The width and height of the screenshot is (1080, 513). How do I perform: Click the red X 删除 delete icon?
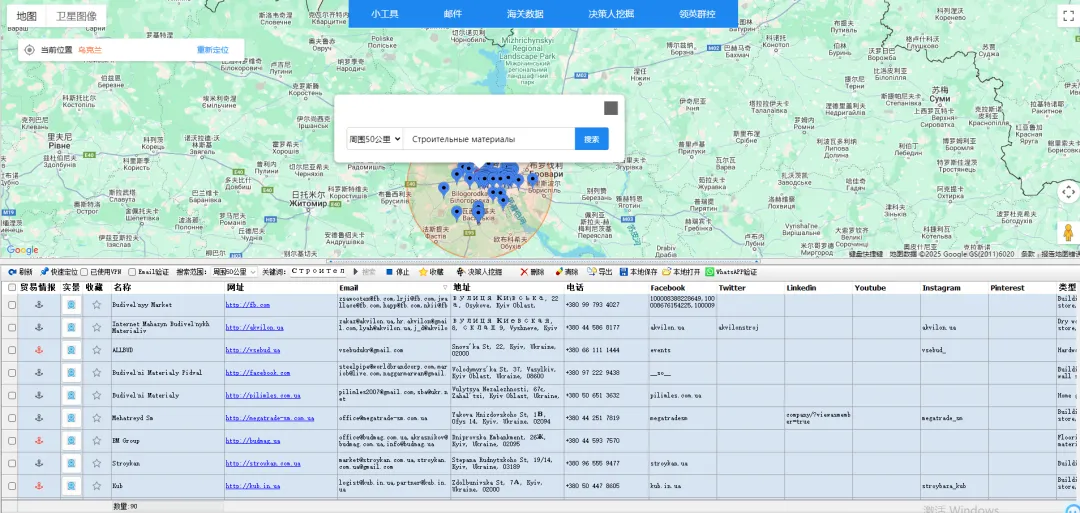point(523,272)
